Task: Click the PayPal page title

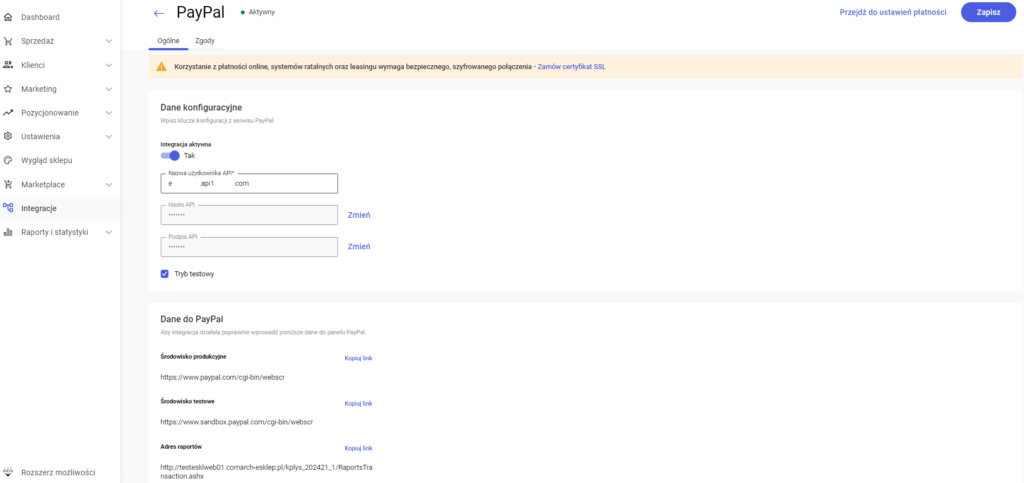Action: pos(200,12)
